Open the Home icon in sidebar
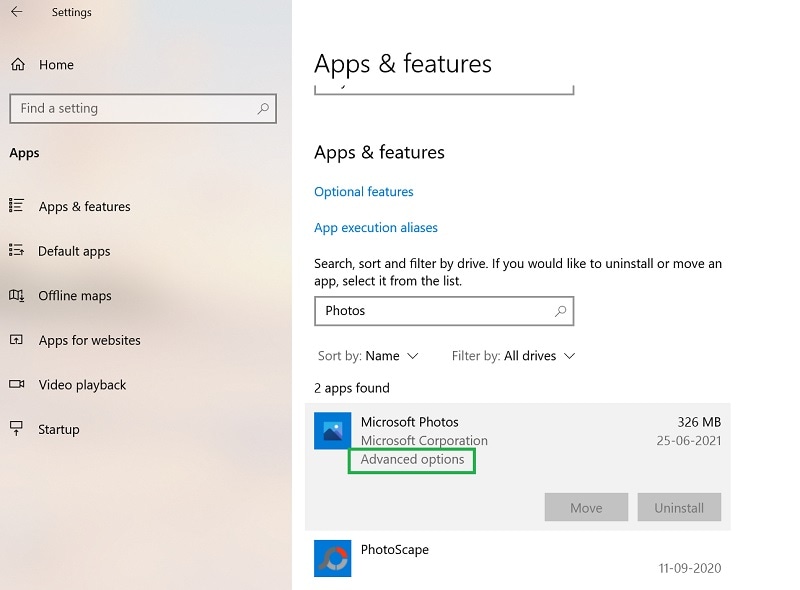This screenshot has width=800, height=590. 18,64
